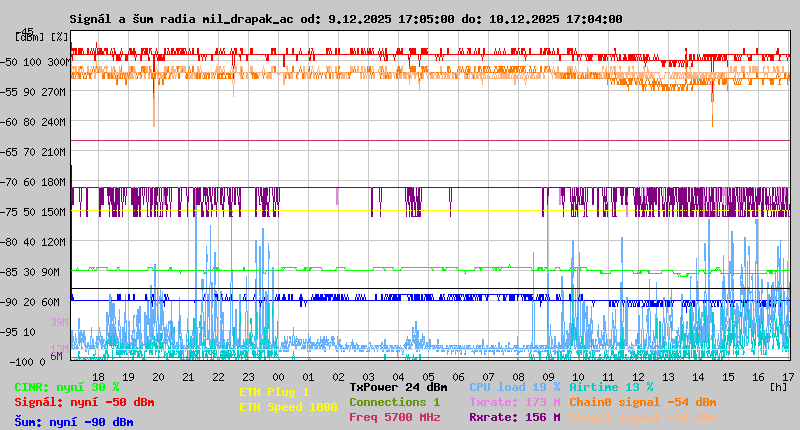Click the '-65 70 210M' y-axis label
Screen dimensions: 800x430
pyautogui.click(x=33, y=153)
